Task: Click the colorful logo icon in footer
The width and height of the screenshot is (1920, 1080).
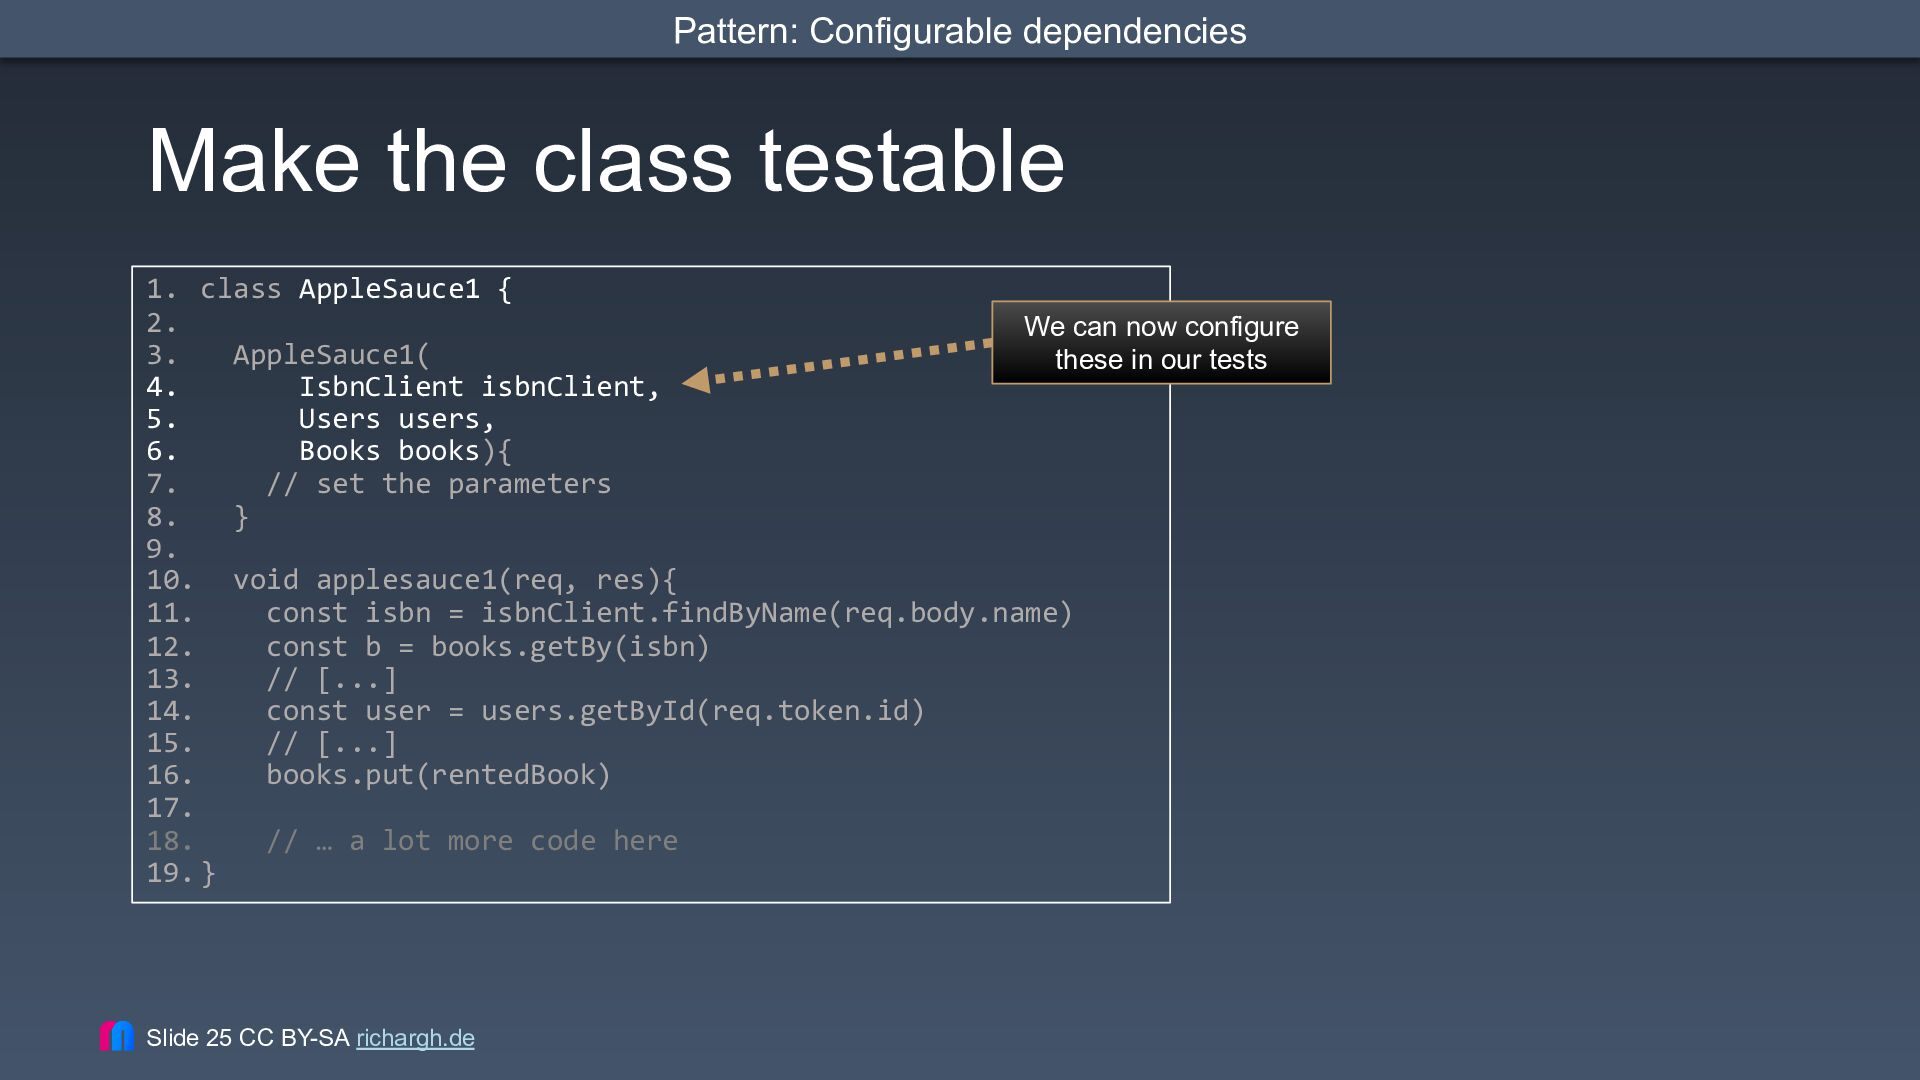Action: (x=117, y=1036)
